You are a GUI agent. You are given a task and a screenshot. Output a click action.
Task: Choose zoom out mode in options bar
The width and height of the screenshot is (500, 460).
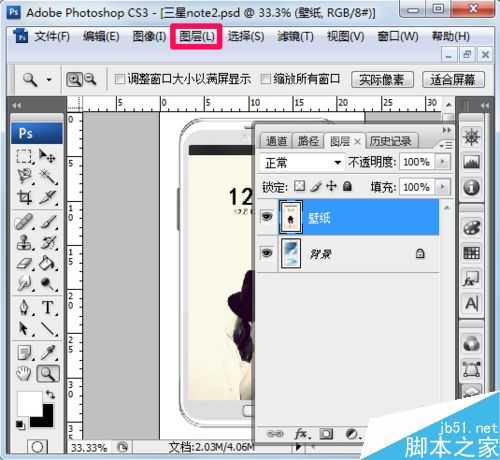point(90,80)
